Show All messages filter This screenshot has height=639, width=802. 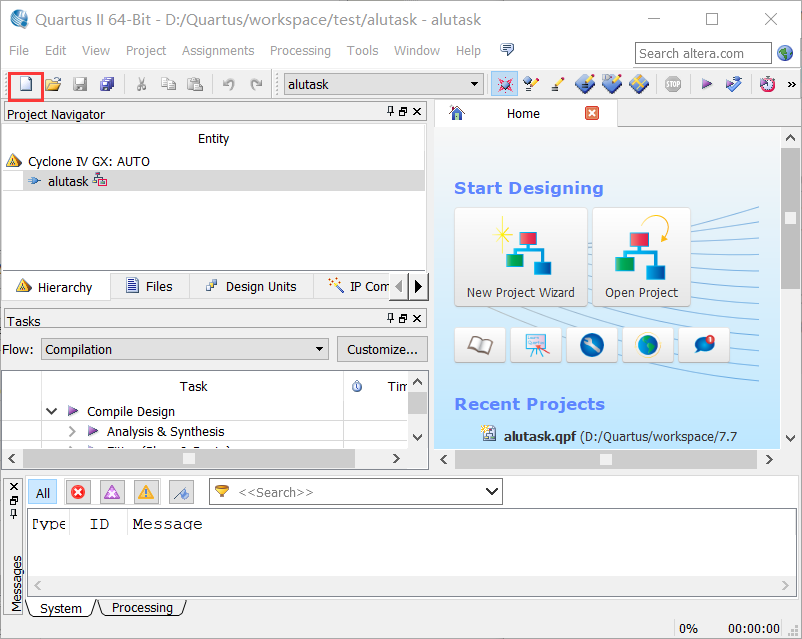coord(42,493)
